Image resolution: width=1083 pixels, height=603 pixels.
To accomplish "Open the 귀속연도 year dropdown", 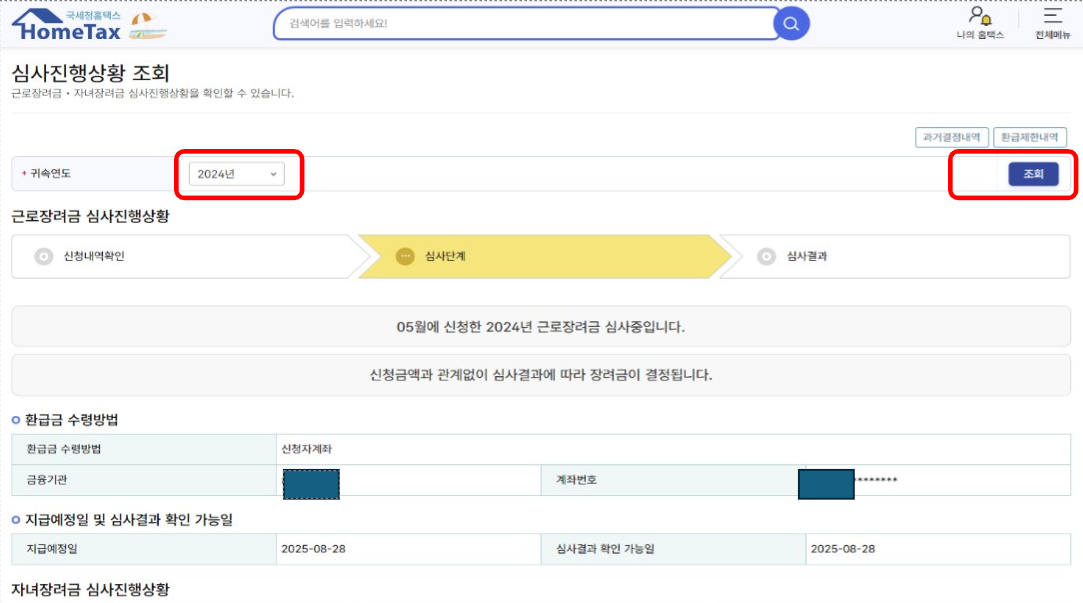I will coord(237,173).
